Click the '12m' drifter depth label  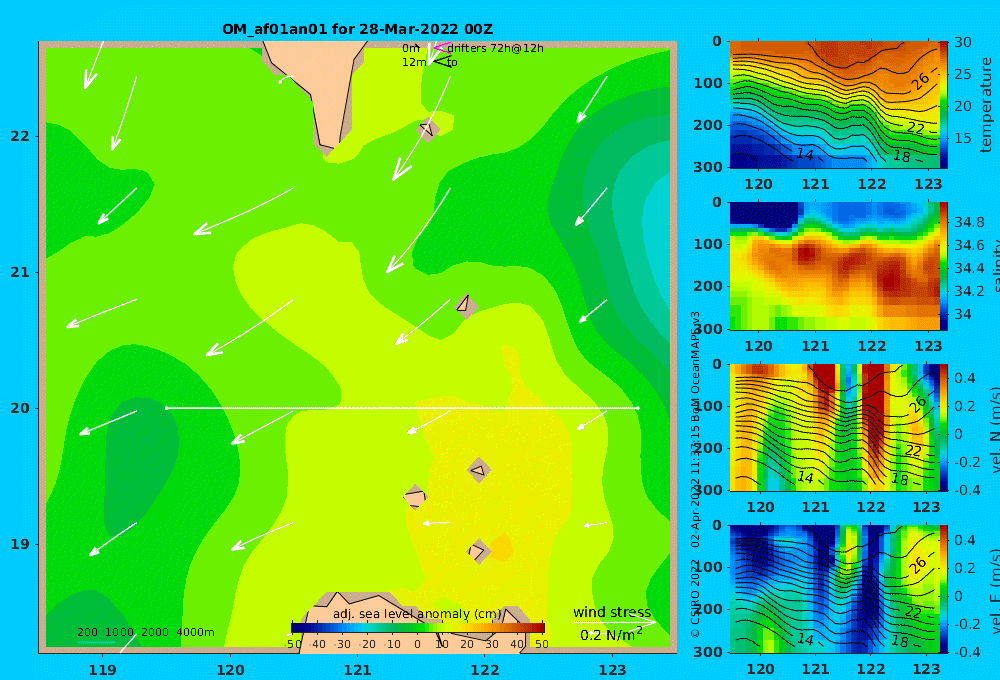pyautogui.click(x=414, y=62)
